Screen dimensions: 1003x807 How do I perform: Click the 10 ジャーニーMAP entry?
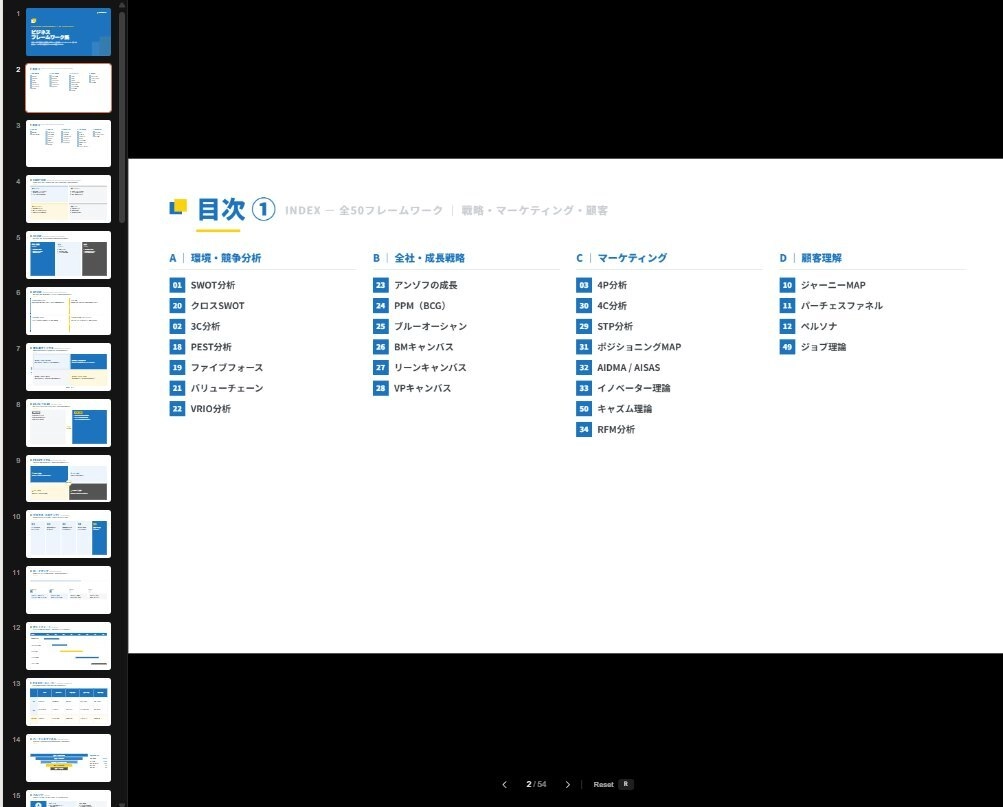click(x=823, y=285)
